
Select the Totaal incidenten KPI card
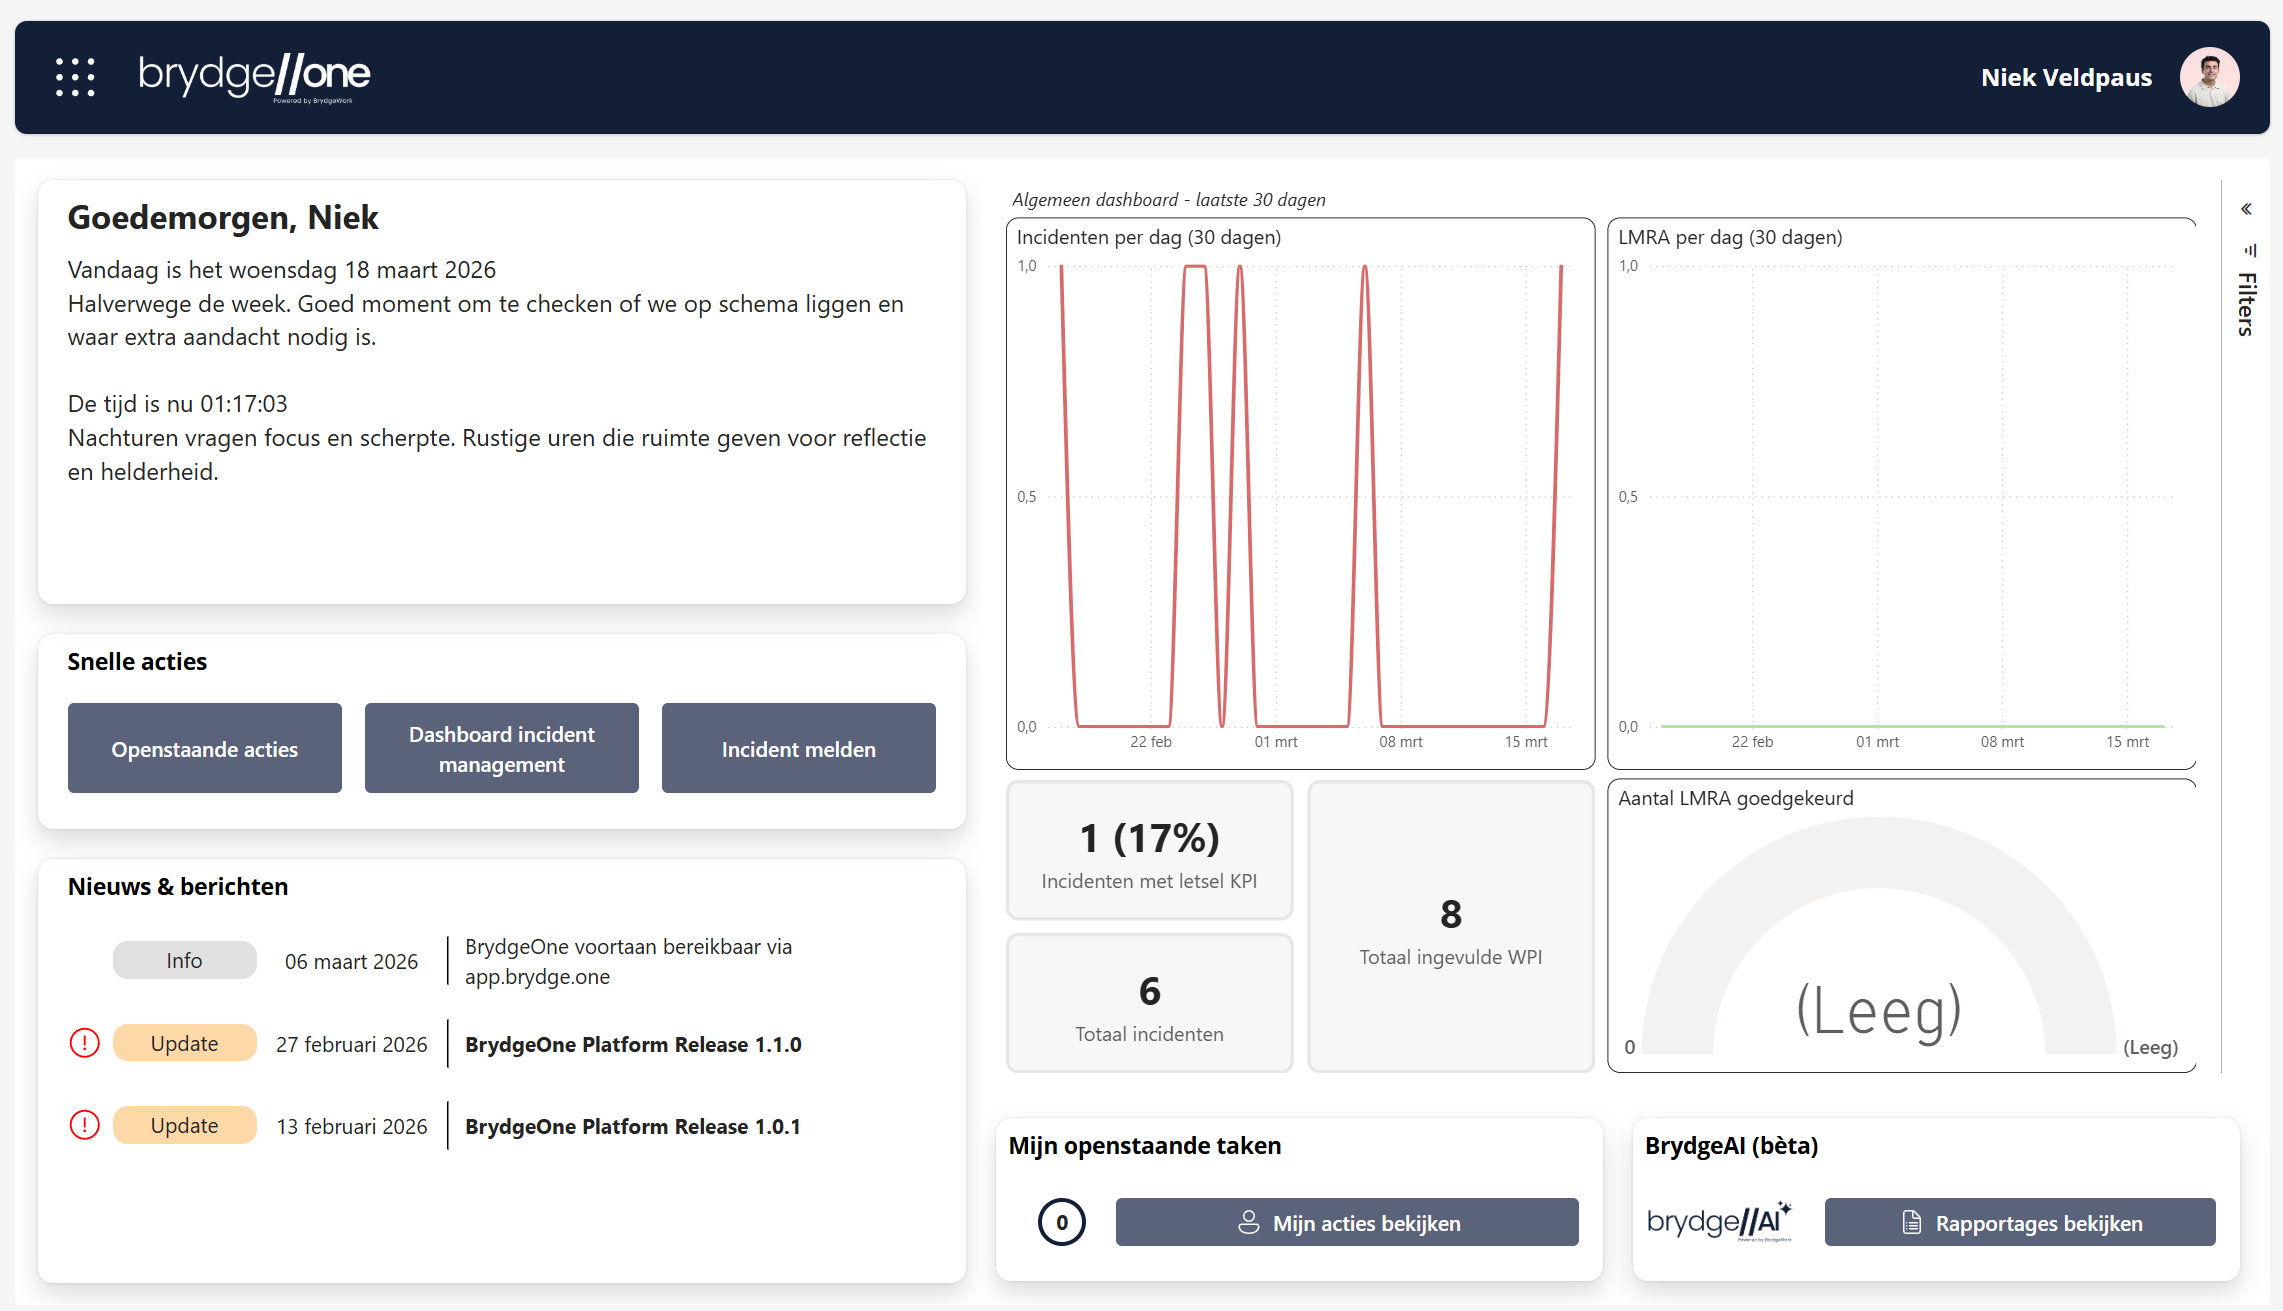coord(1148,1003)
